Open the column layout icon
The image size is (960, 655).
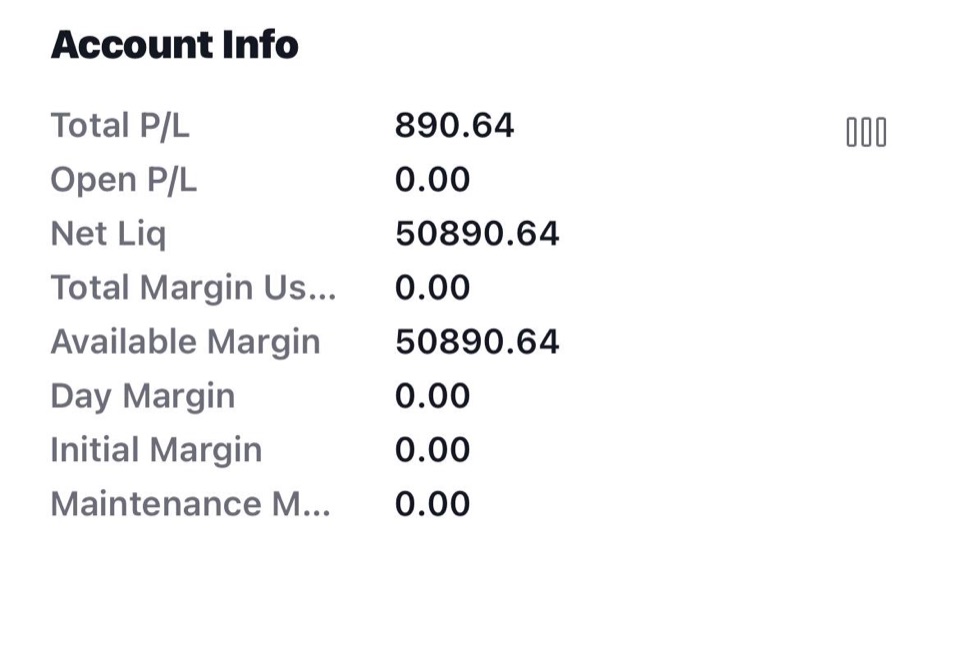click(866, 132)
